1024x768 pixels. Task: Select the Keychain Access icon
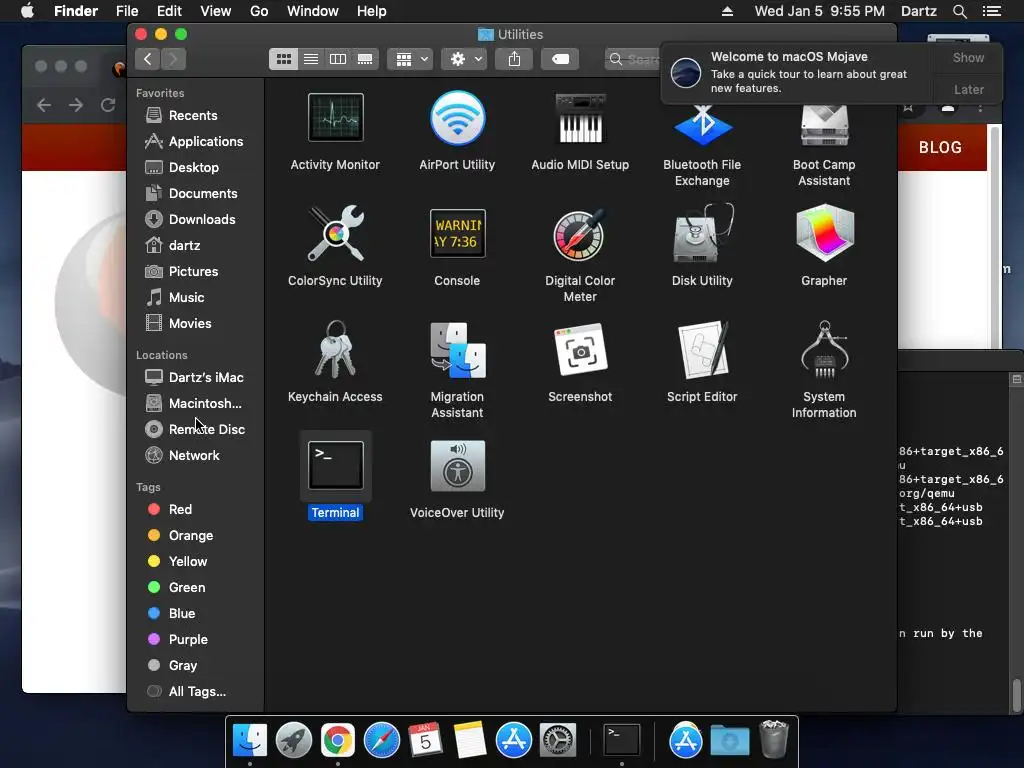point(335,349)
